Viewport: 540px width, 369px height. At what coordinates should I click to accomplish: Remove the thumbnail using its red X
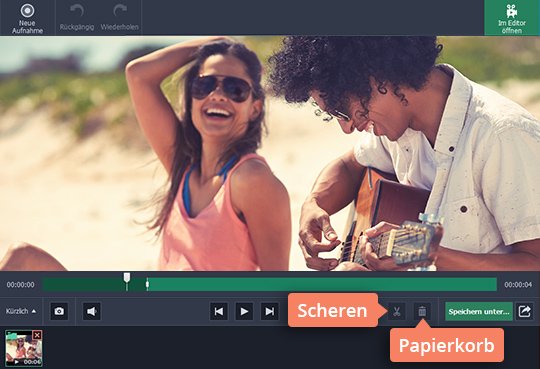point(37,335)
